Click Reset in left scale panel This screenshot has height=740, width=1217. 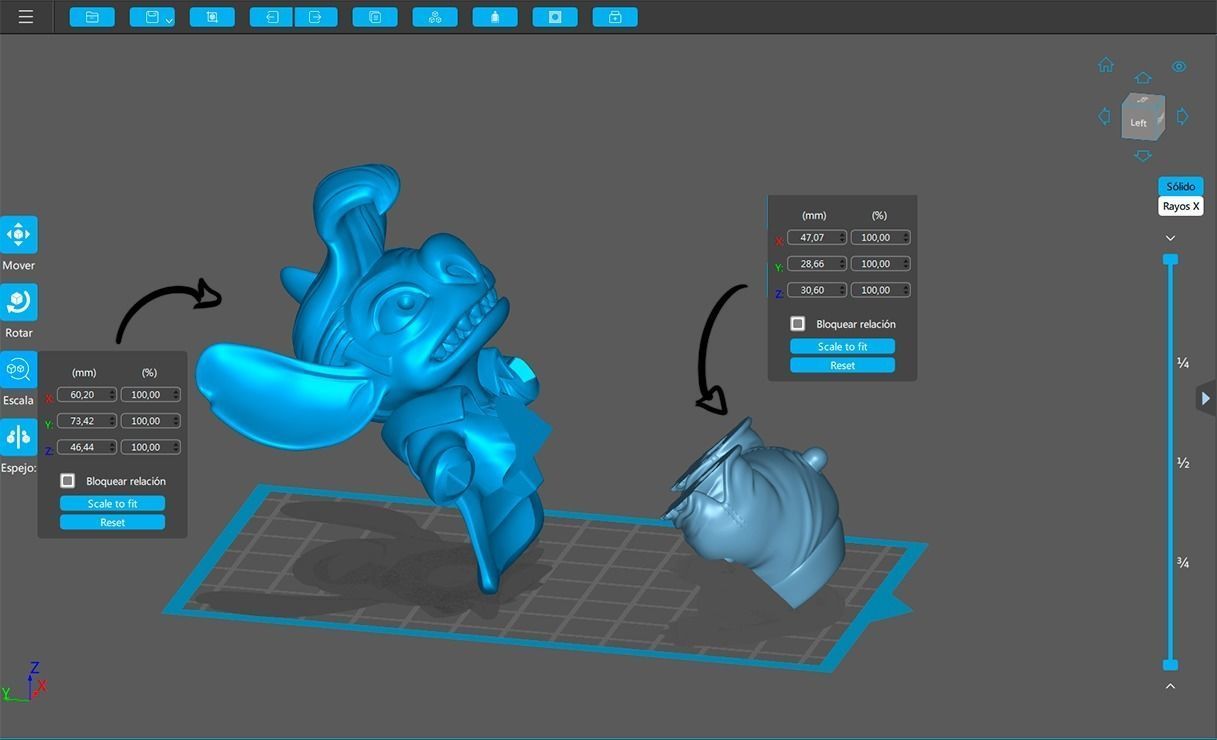[112, 522]
